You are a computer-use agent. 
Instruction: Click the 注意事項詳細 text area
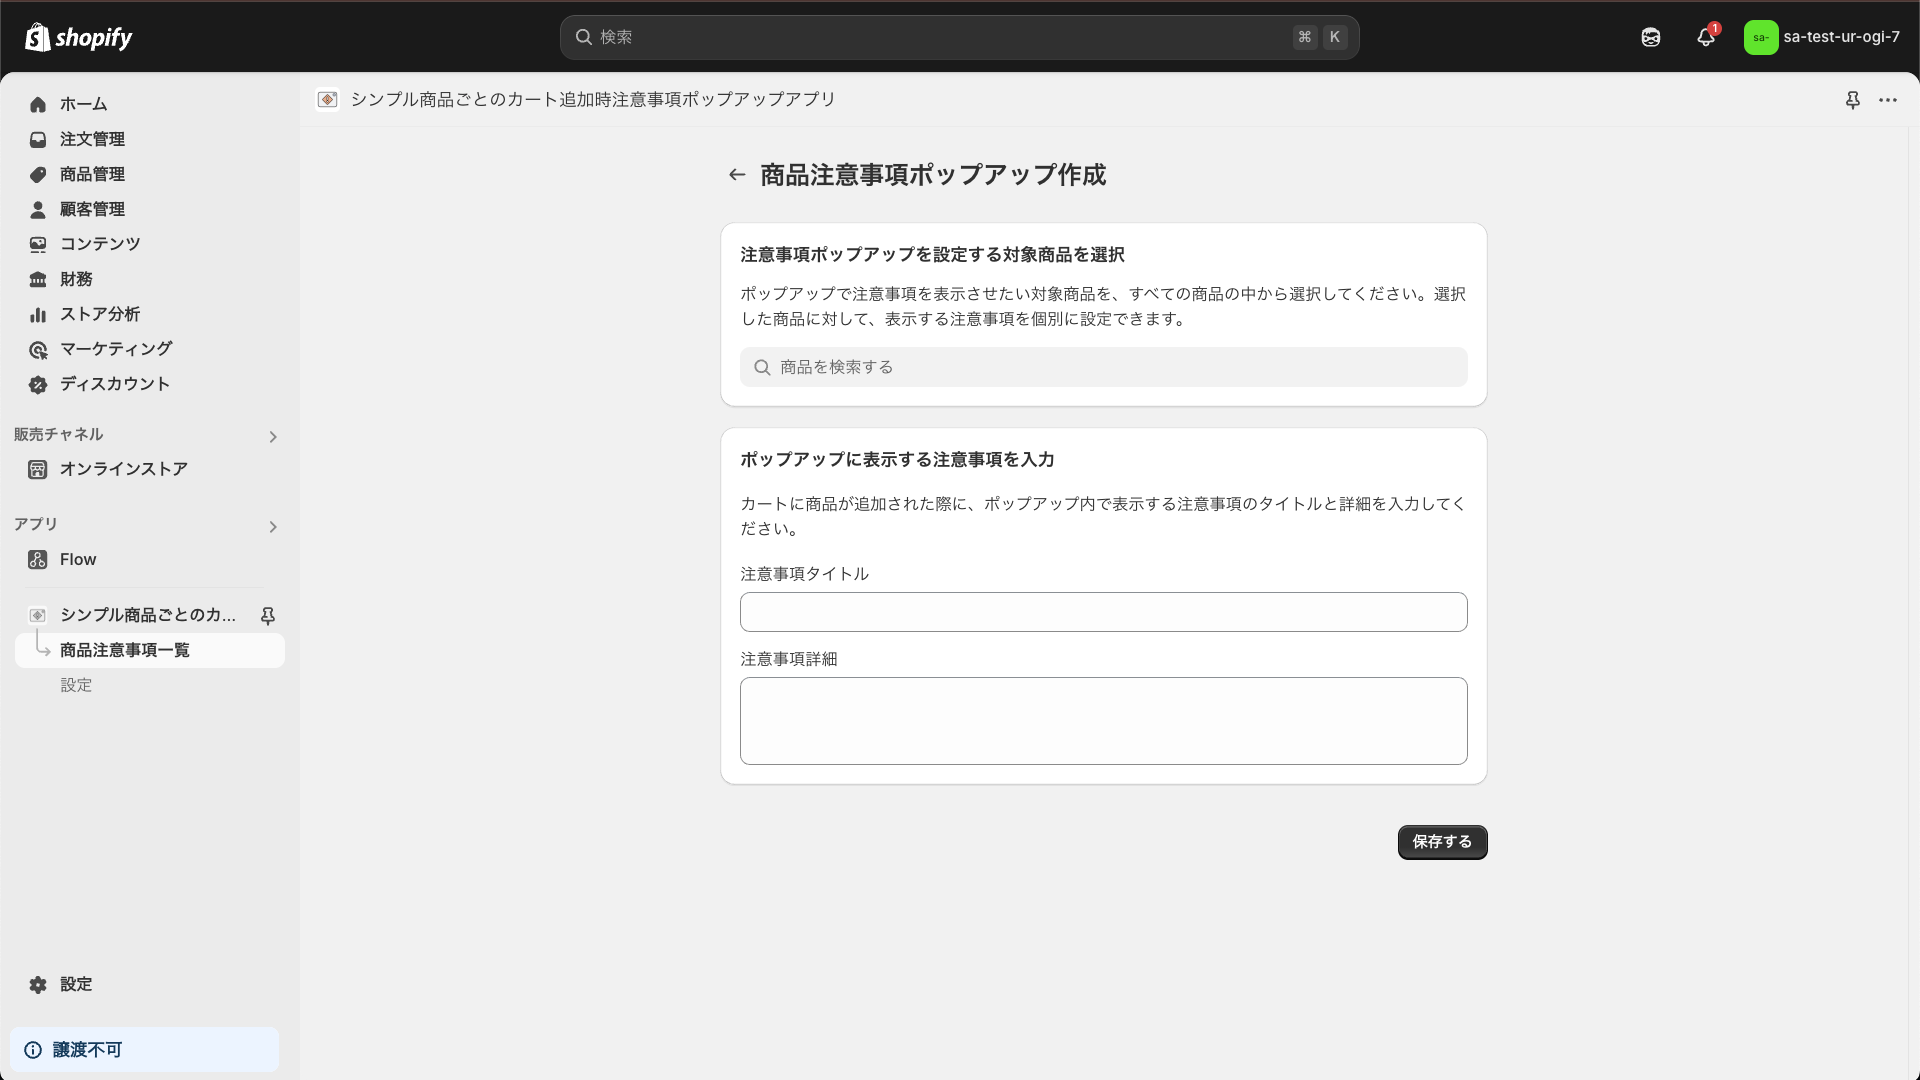tap(1103, 720)
